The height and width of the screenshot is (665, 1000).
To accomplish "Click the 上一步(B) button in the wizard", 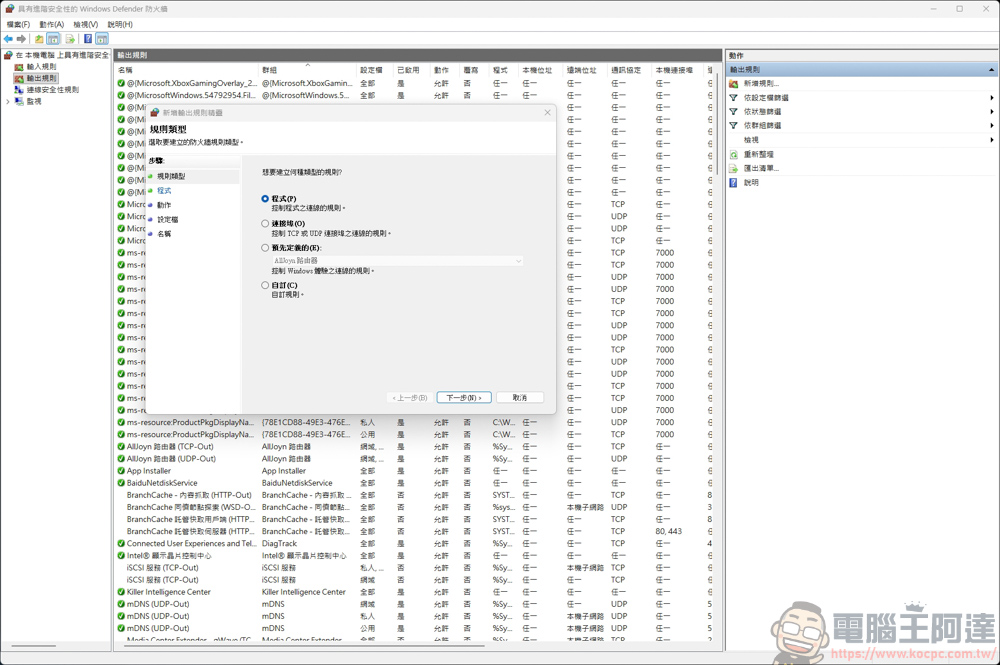I will pos(409,398).
